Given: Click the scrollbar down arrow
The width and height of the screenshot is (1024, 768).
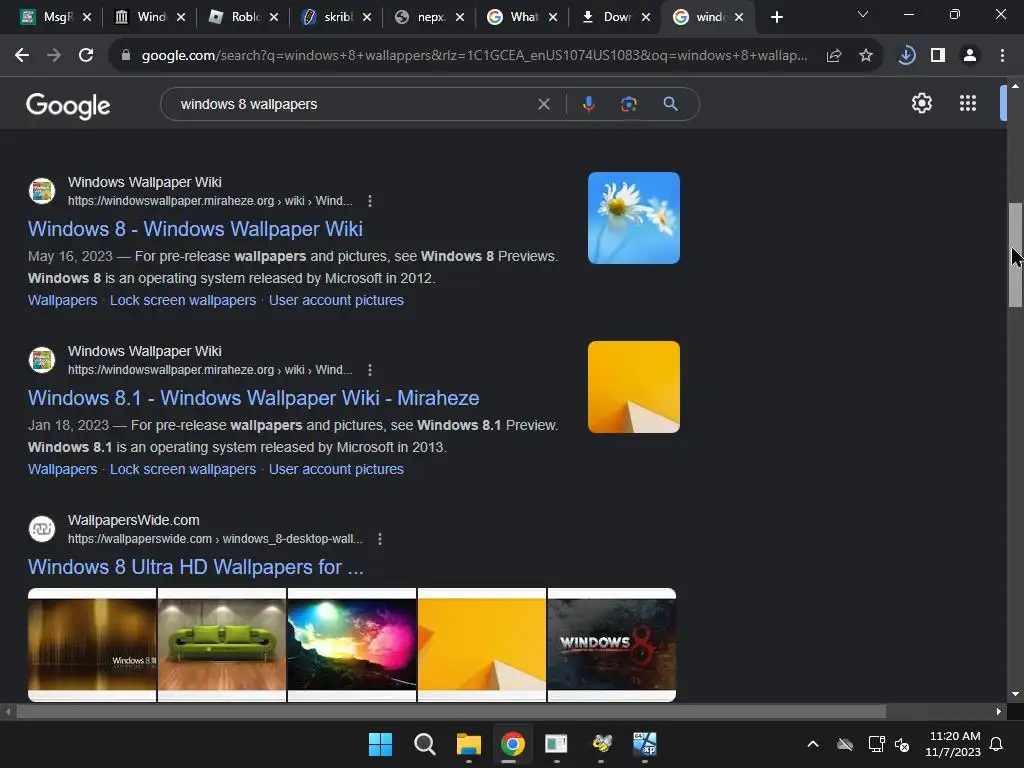Looking at the screenshot, I should [1015, 694].
